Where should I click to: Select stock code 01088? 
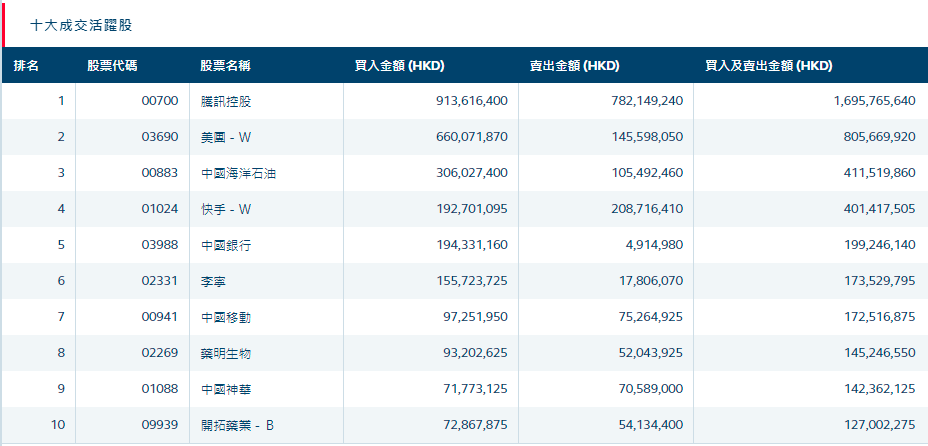(160, 390)
